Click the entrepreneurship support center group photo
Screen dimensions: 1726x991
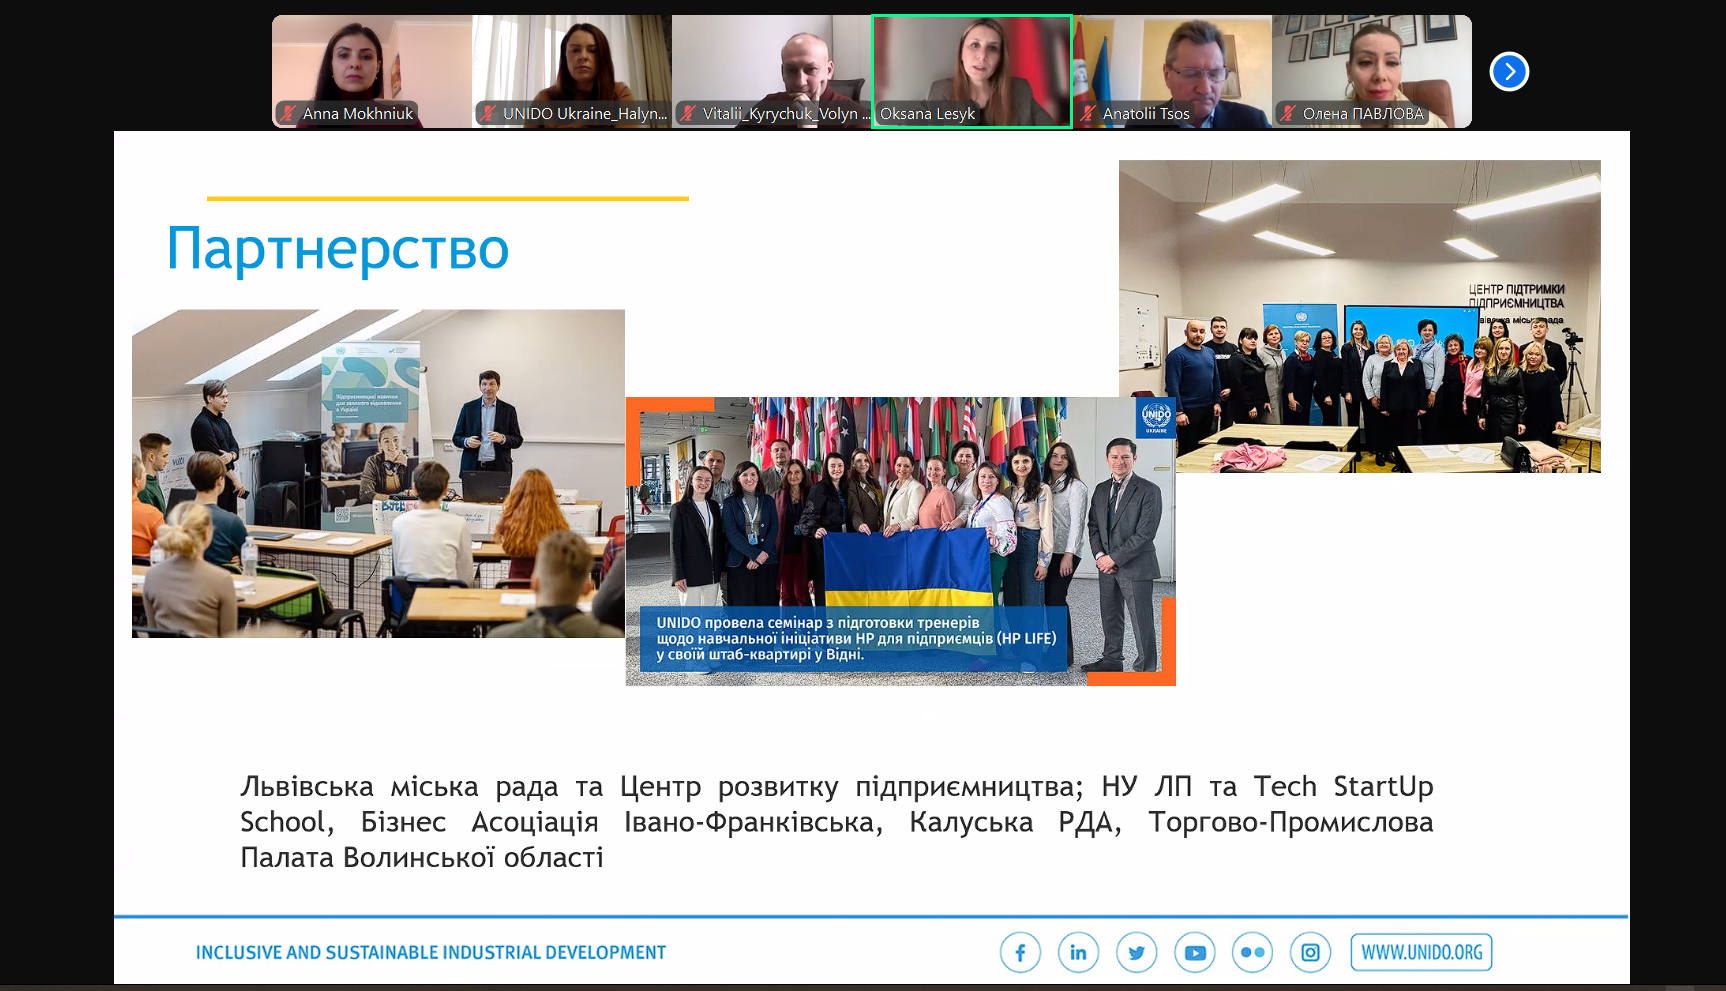pyautogui.click(x=1359, y=316)
